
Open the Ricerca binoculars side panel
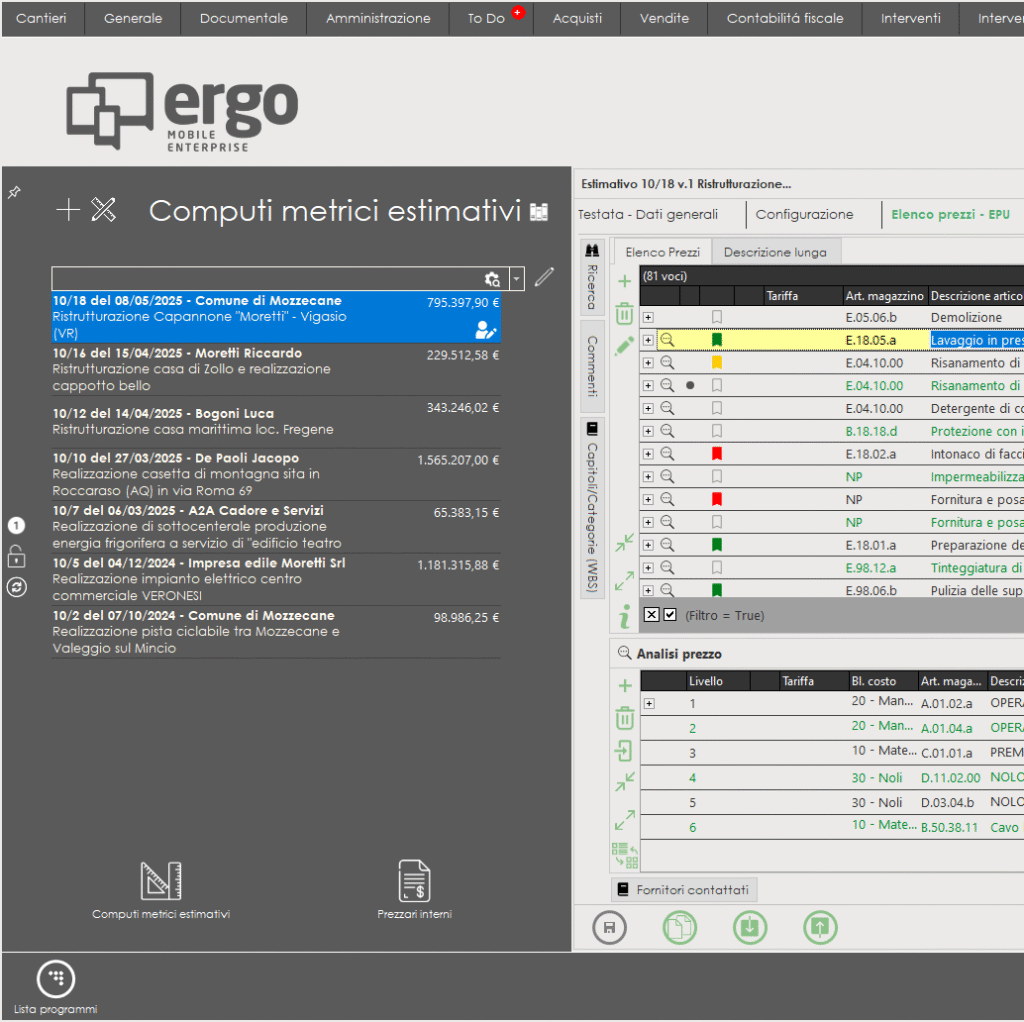592,278
